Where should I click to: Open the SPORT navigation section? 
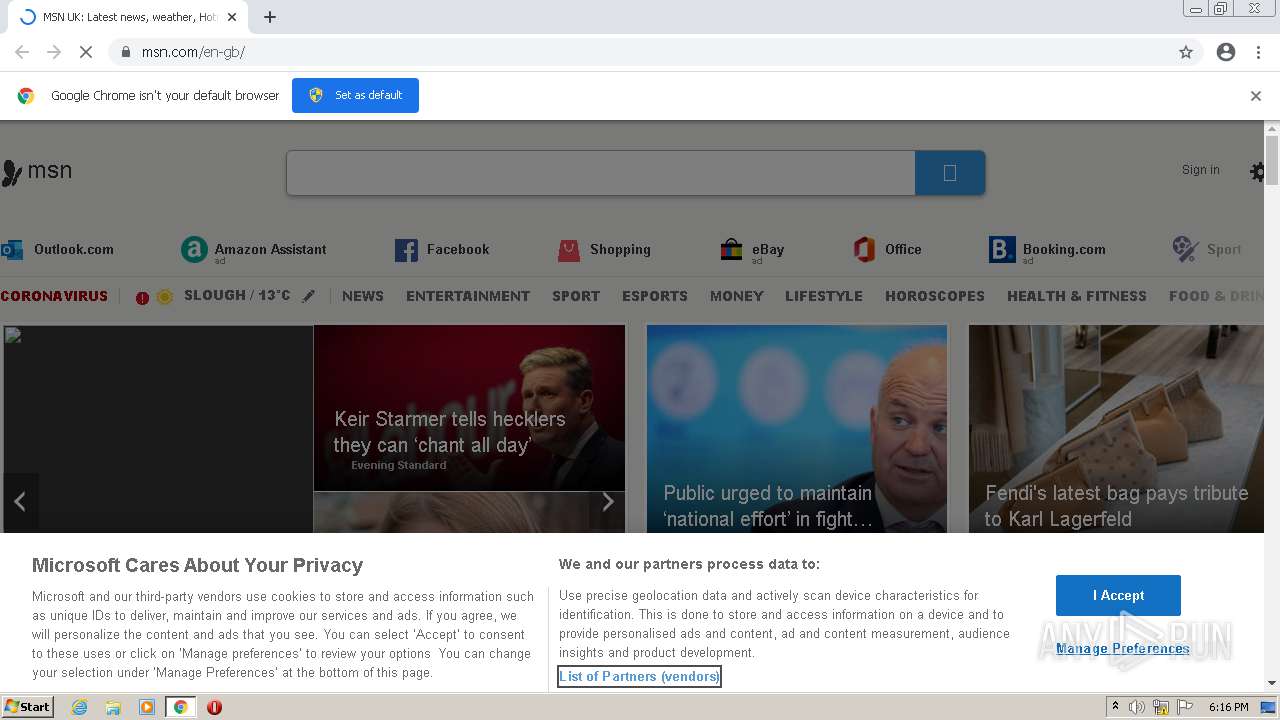coord(576,296)
